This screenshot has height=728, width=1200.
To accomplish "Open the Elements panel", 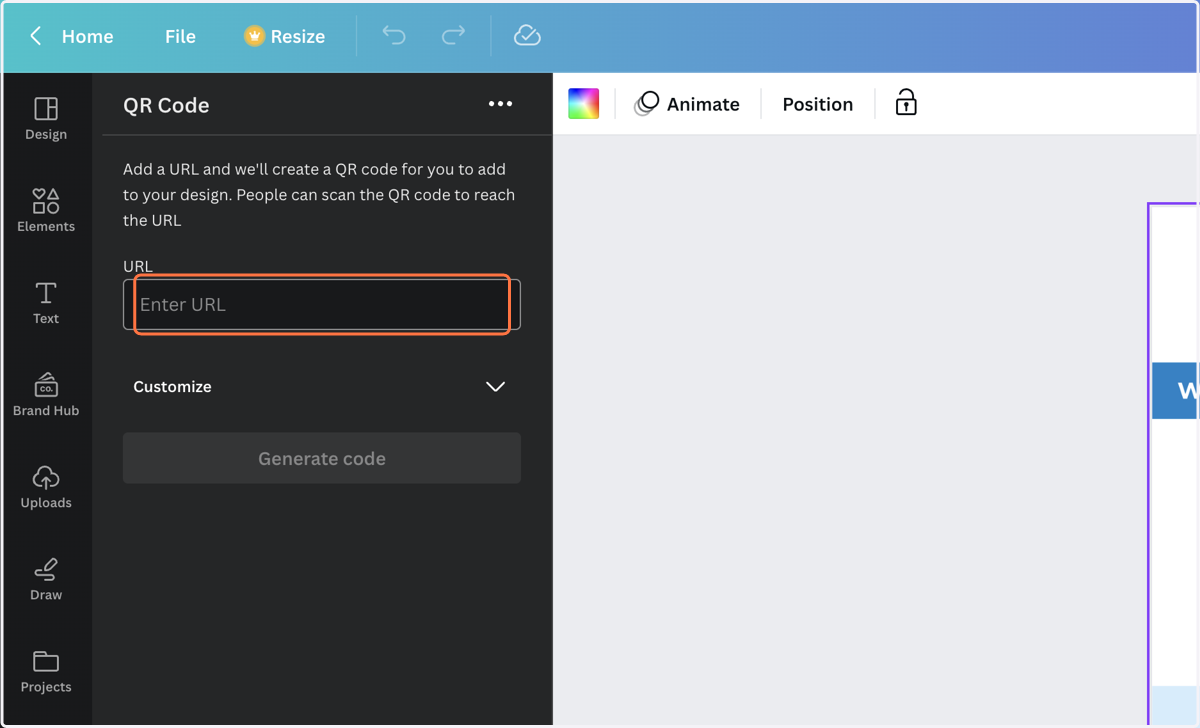I will click(x=46, y=210).
